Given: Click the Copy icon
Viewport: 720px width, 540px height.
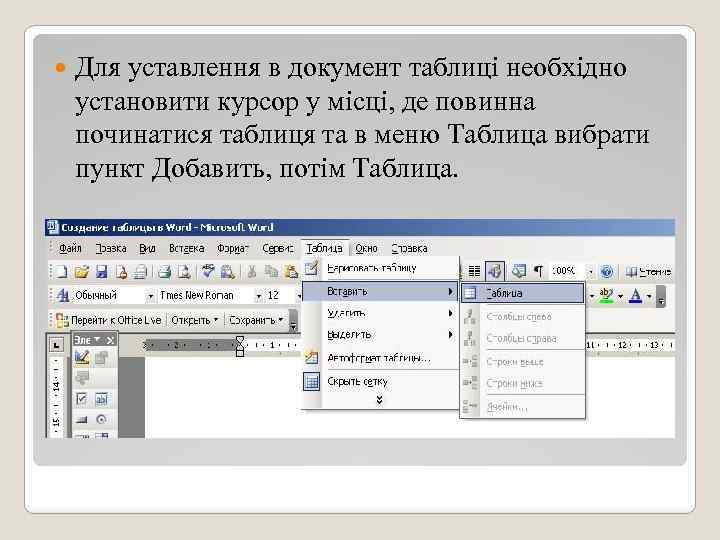Looking at the screenshot, I should tap(271, 272).
